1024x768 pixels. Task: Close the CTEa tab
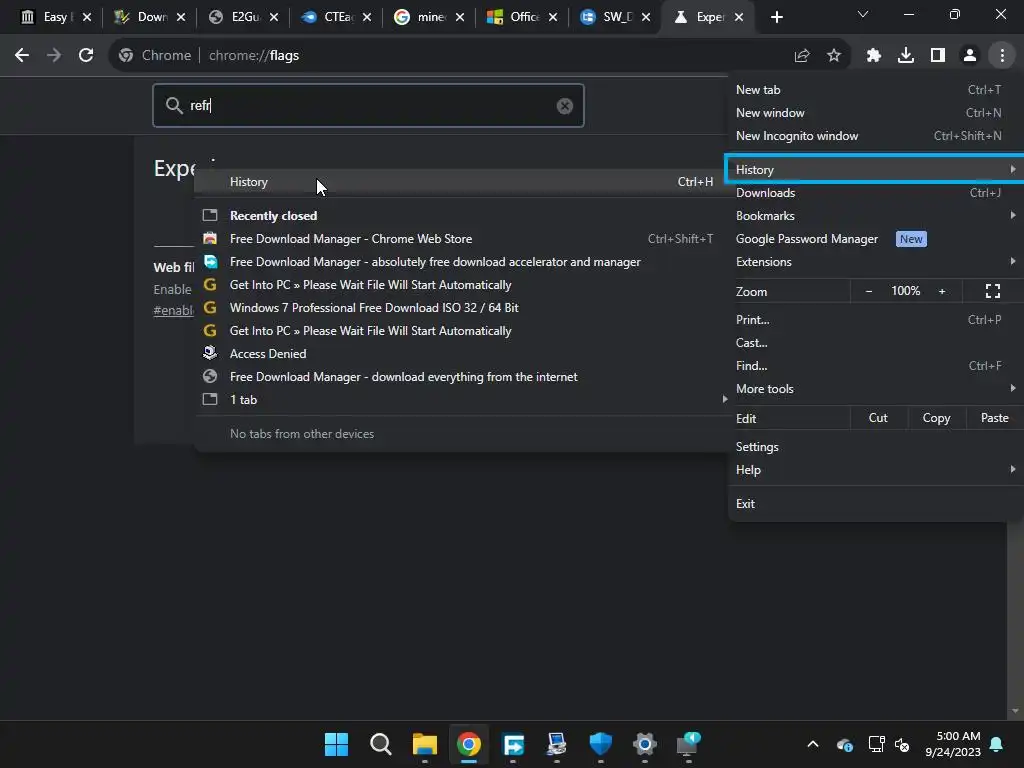click(x=367, y=17)
